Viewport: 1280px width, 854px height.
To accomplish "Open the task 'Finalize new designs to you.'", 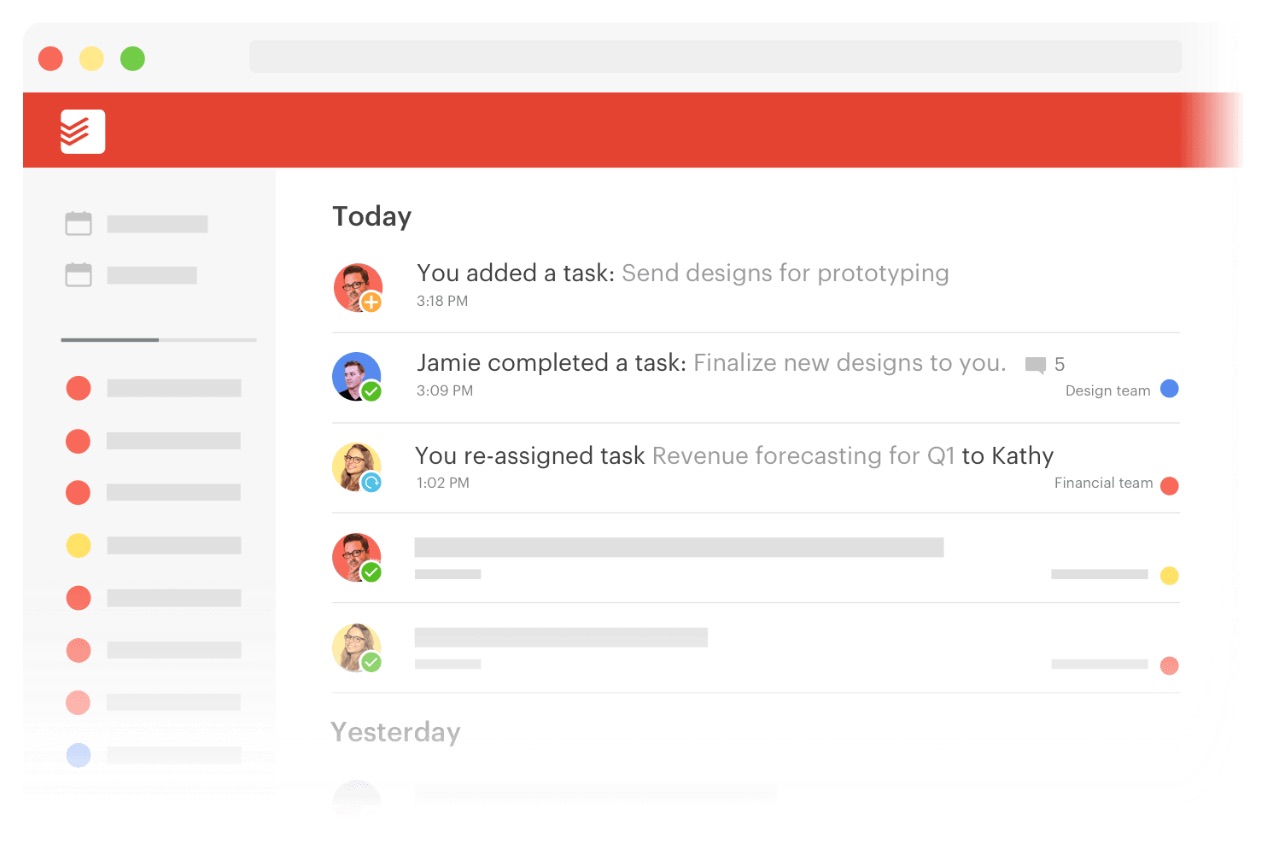I will [x=849, y=363].
